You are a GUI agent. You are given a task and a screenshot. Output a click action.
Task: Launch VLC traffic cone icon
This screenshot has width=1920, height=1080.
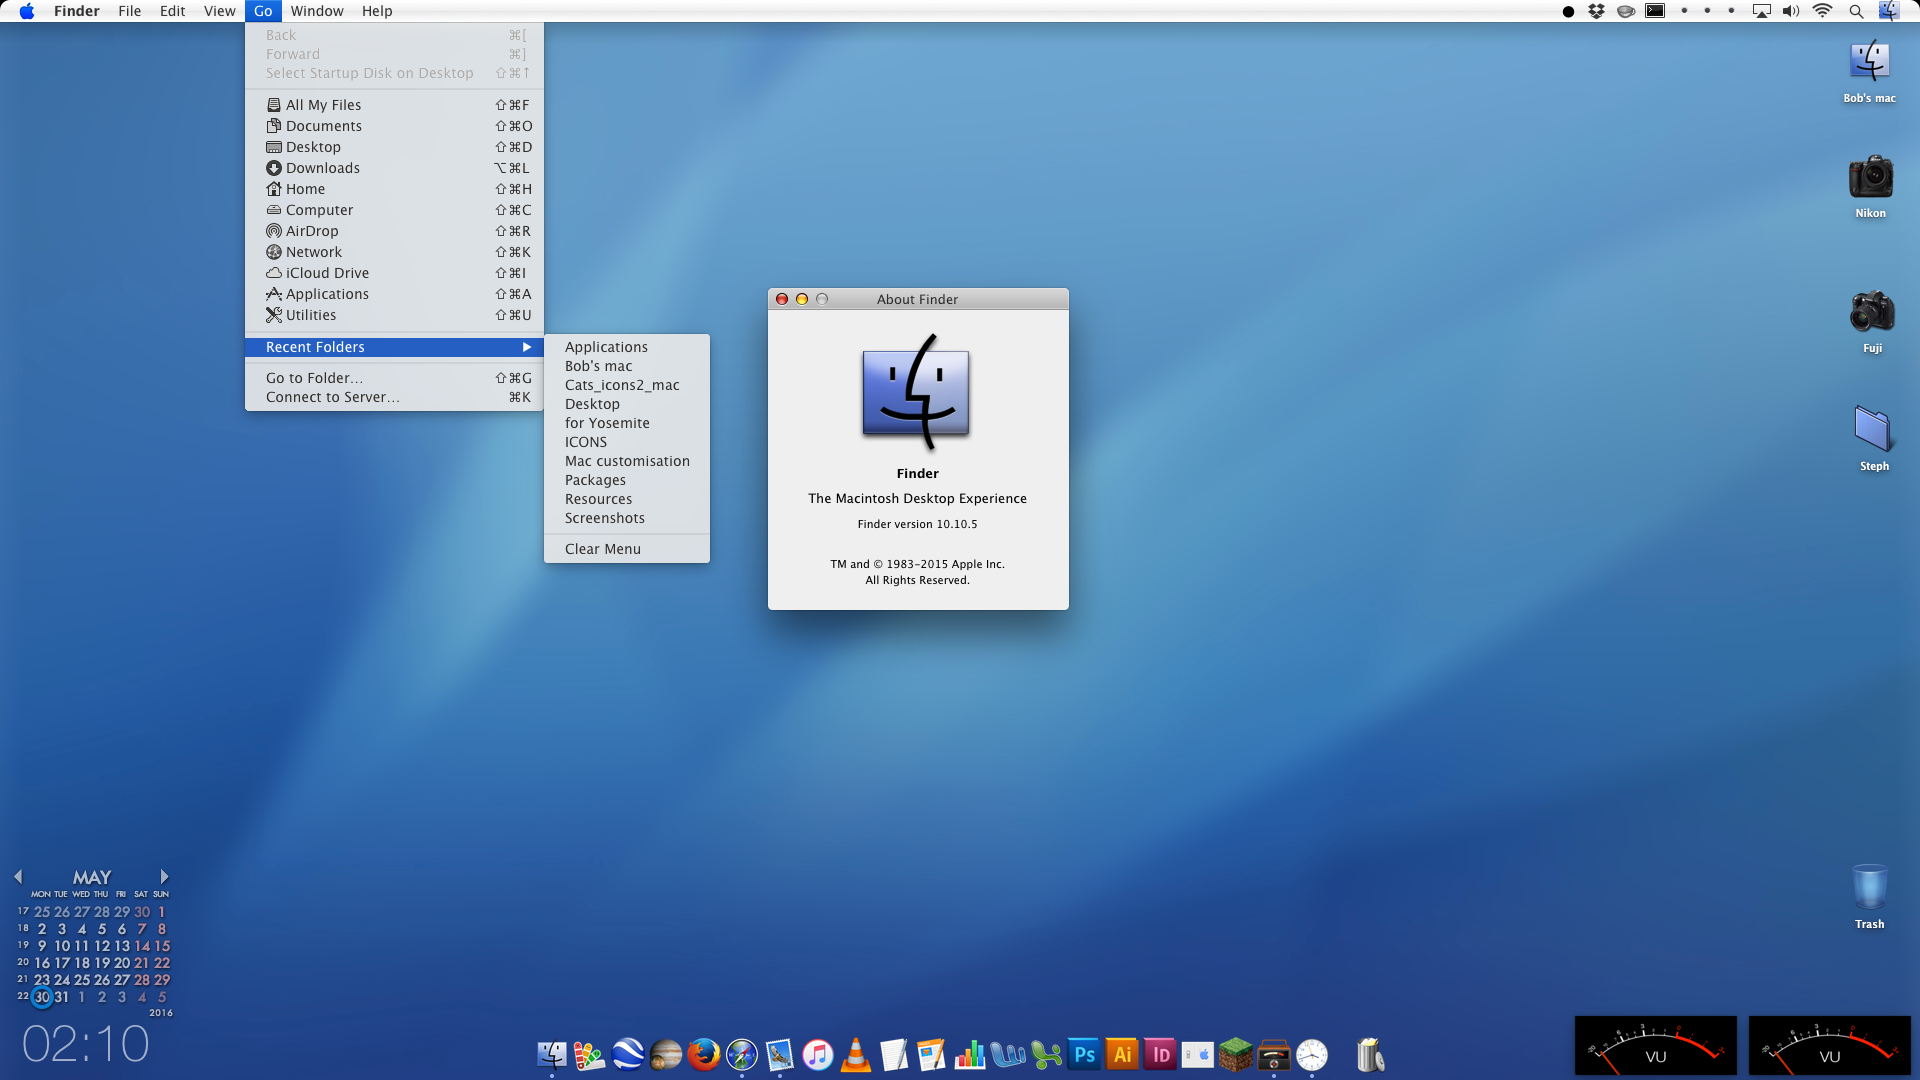pos(856,1055)
